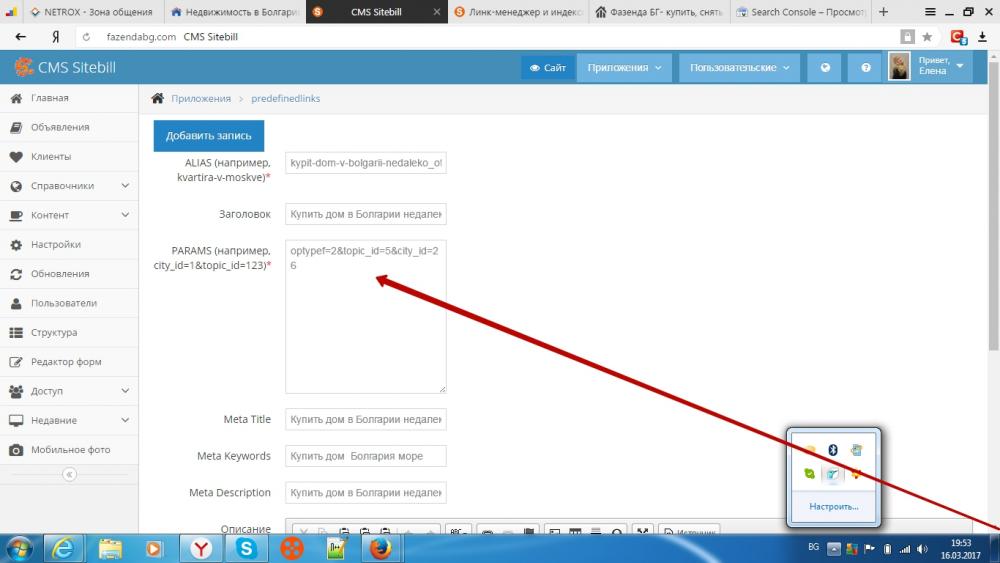Click the Настроить... tray link
Viewport: 1000px width, 563px height.
coord(834,507)
